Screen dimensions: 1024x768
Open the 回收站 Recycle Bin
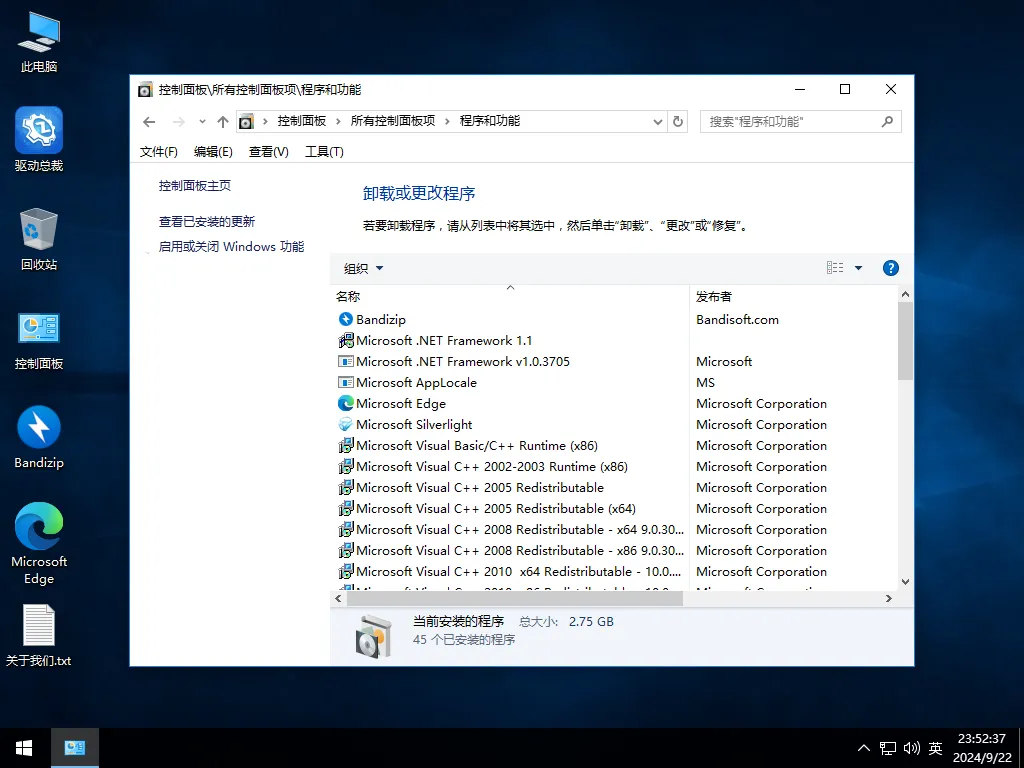[38, 230]
